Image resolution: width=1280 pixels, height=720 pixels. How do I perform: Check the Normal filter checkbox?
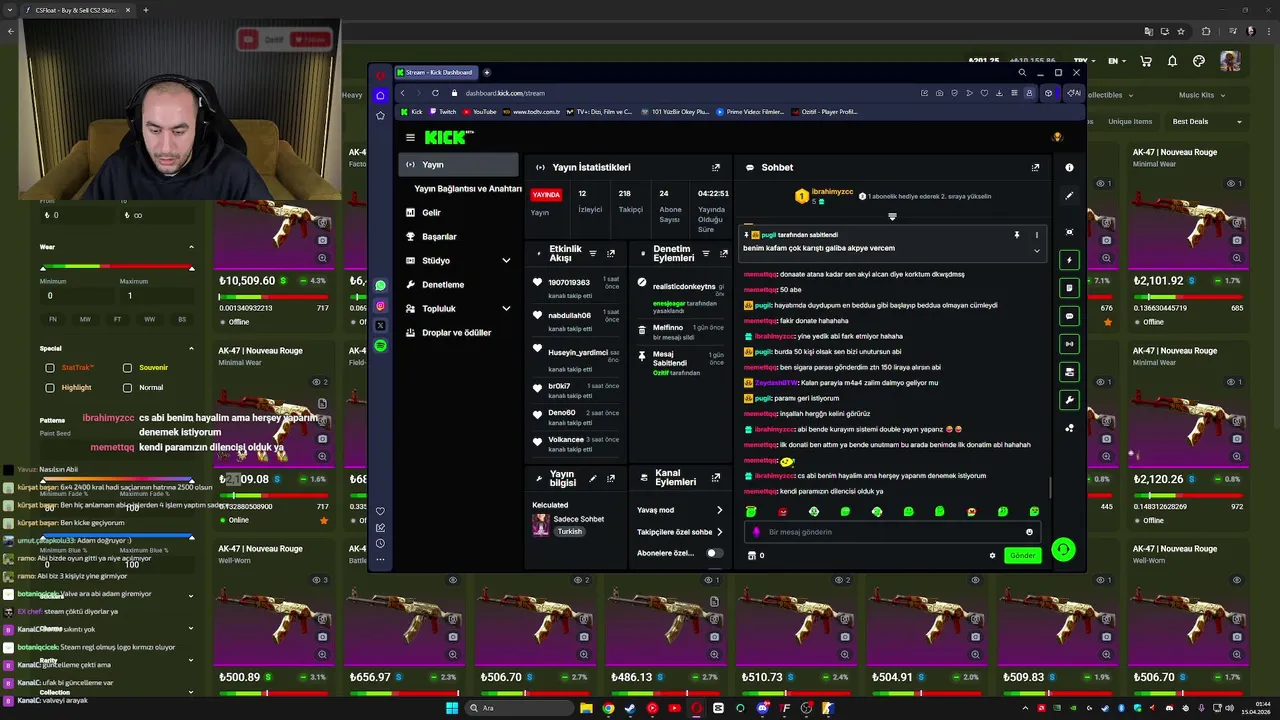point(127,388)
